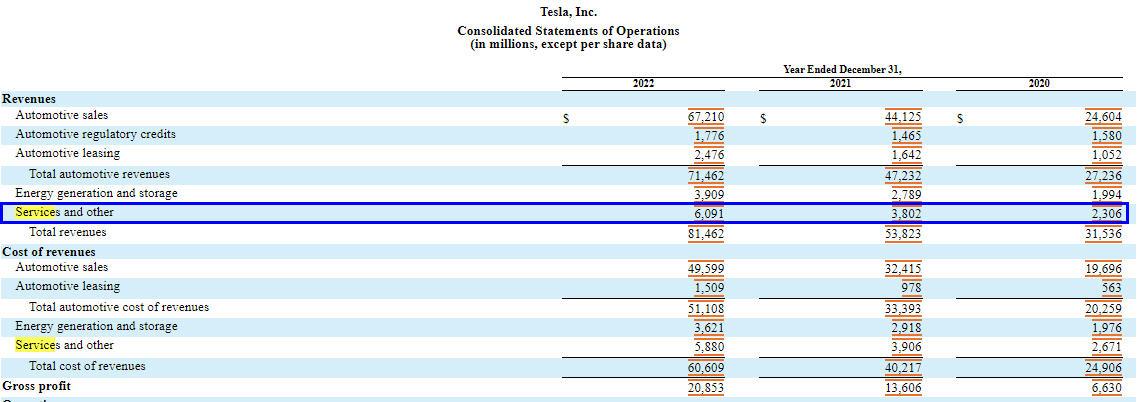The image size is (1143, 402).
Task: Click the 2,476 automotive leasing value
Action: 709,155
